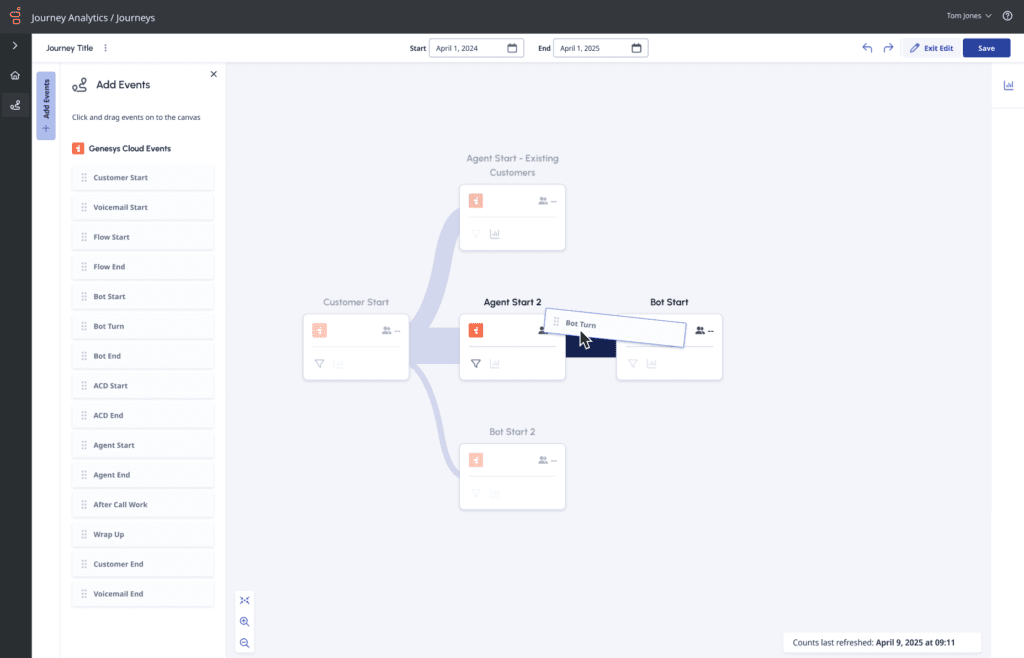Expand the collapsed left navigation panel
This screenshot has height=658, width=1024.
point(15,44)
